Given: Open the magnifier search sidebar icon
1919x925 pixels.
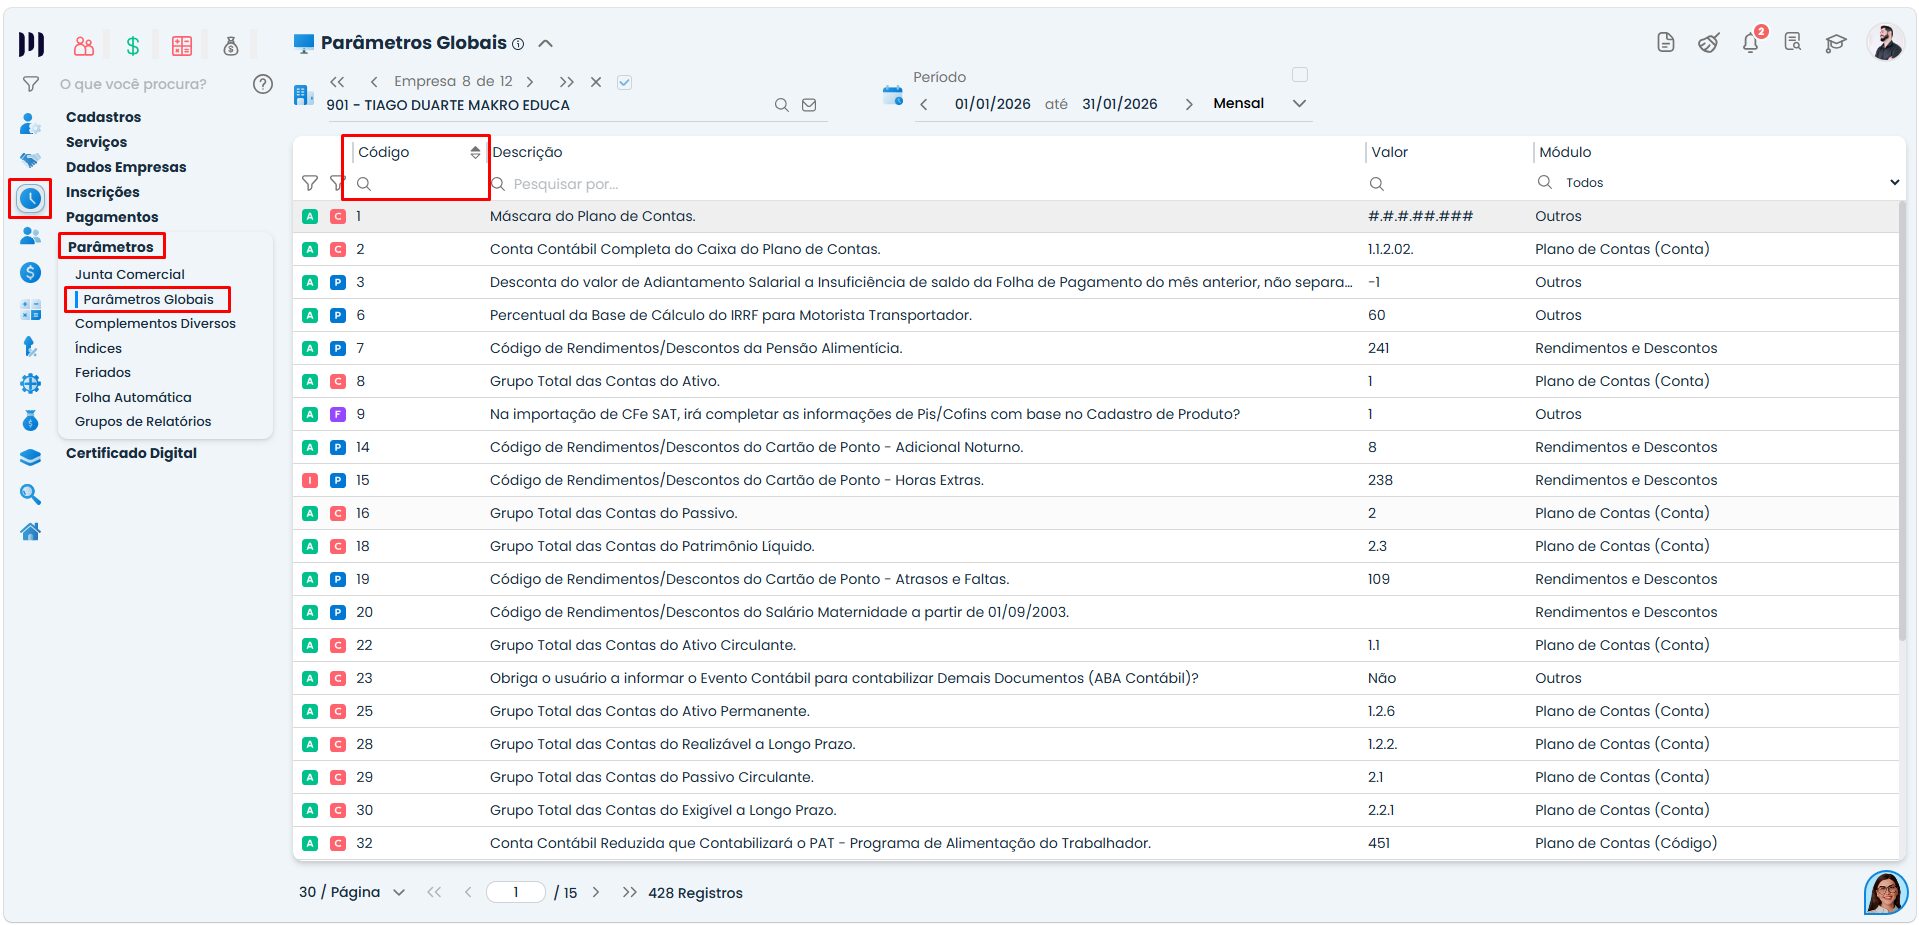Looking at the screenshot, I should (x=31, y=494).
